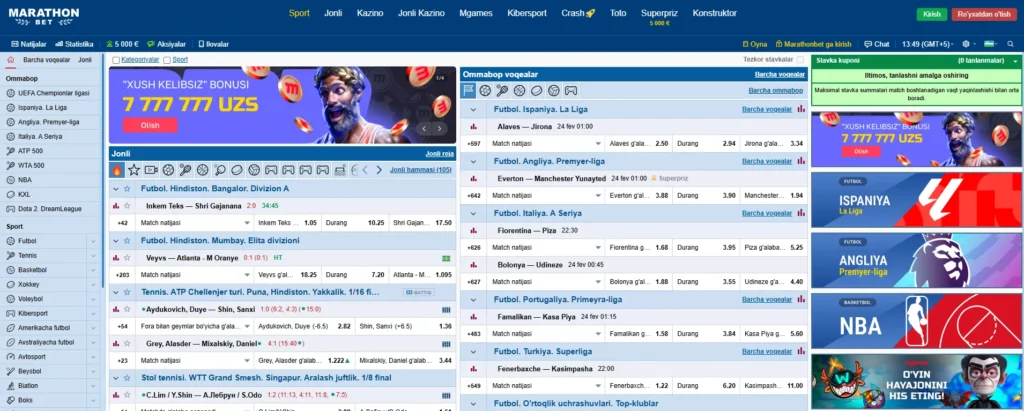Image resolution: width=1024 pixels, height=411 pixels.
Task: Open the Crash game menu item
Action: click(x=578, y=13)
